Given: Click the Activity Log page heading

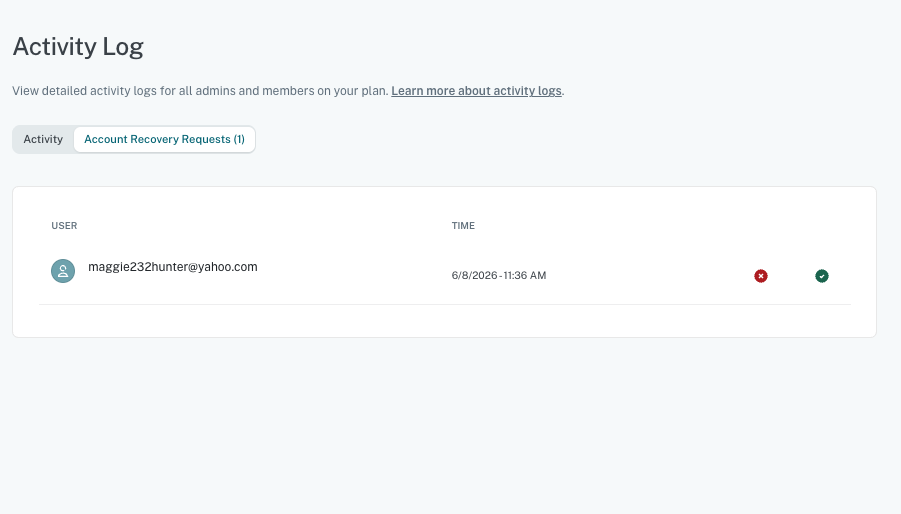Looking at the screenshot, I should point(78,47).
